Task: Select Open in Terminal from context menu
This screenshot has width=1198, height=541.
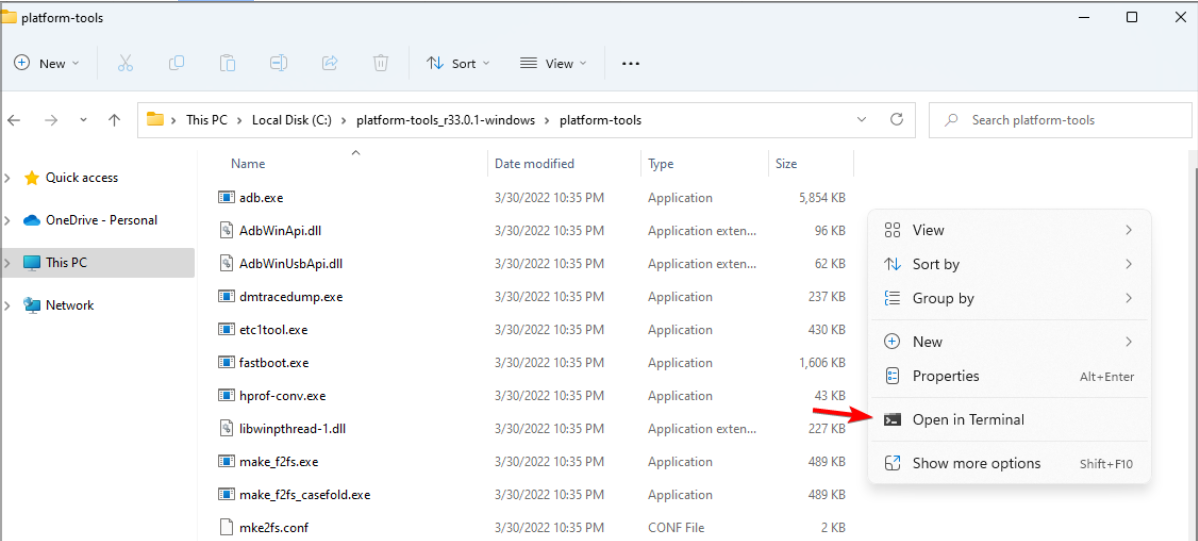Action: pyautogui.click(x=967, y=420)
